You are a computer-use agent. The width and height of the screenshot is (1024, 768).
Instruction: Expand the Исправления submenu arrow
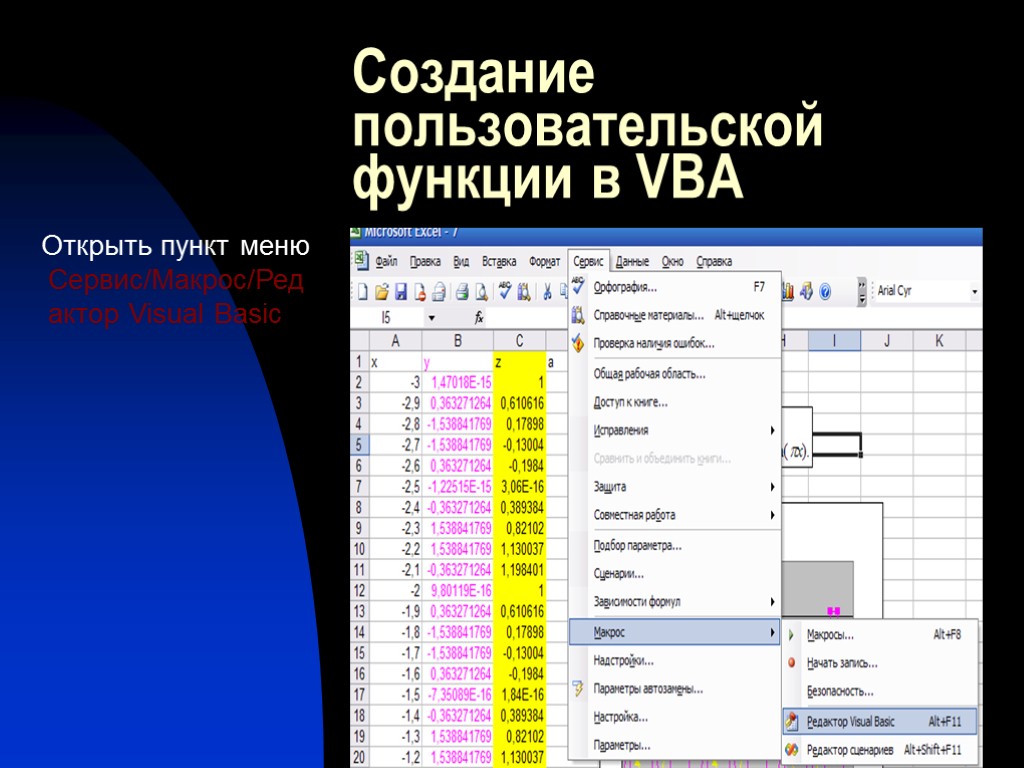[772, 430]
